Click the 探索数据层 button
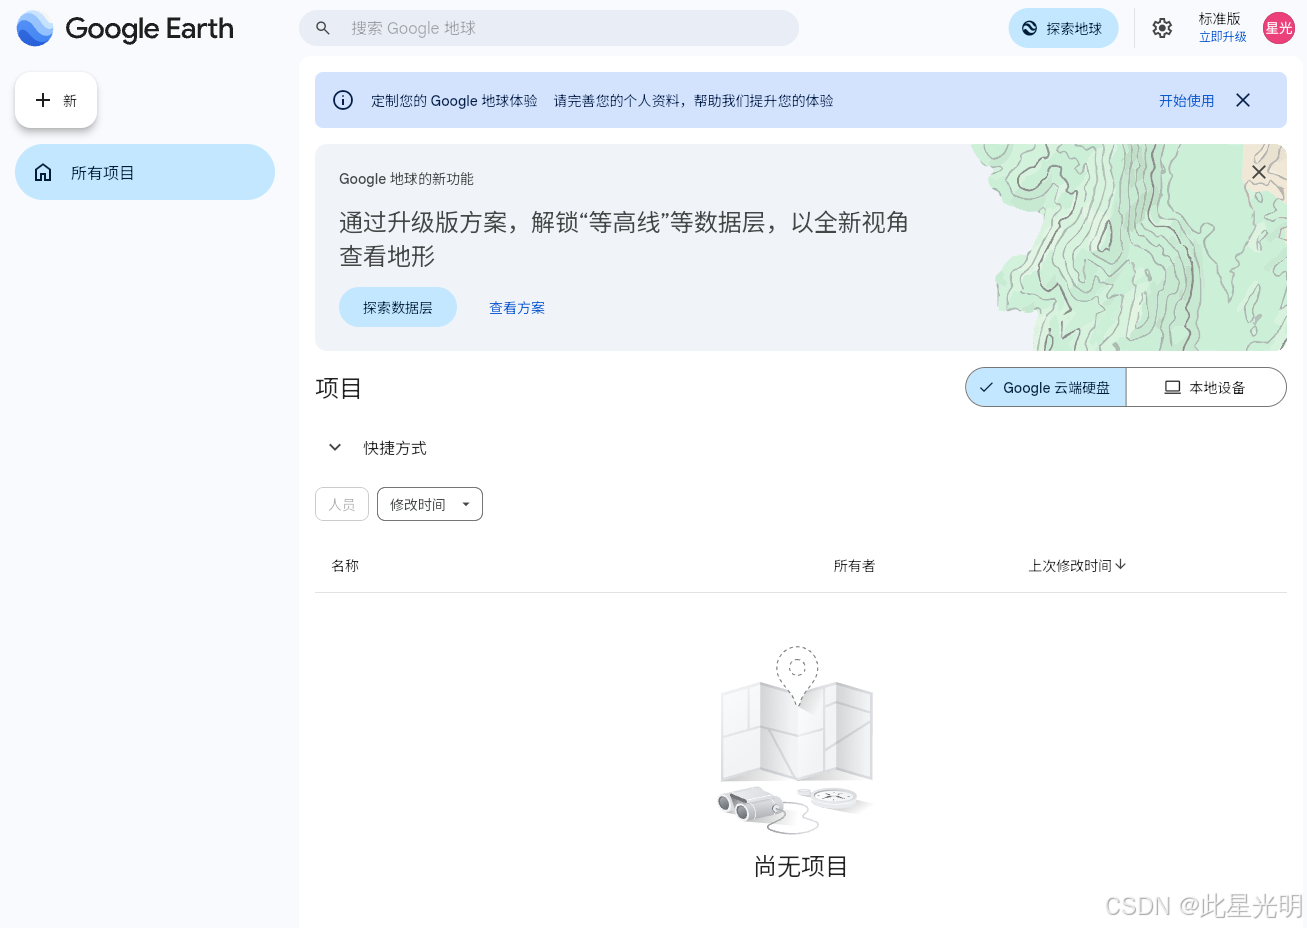This screenshot has width=1307, height=928. coord(397,307)
